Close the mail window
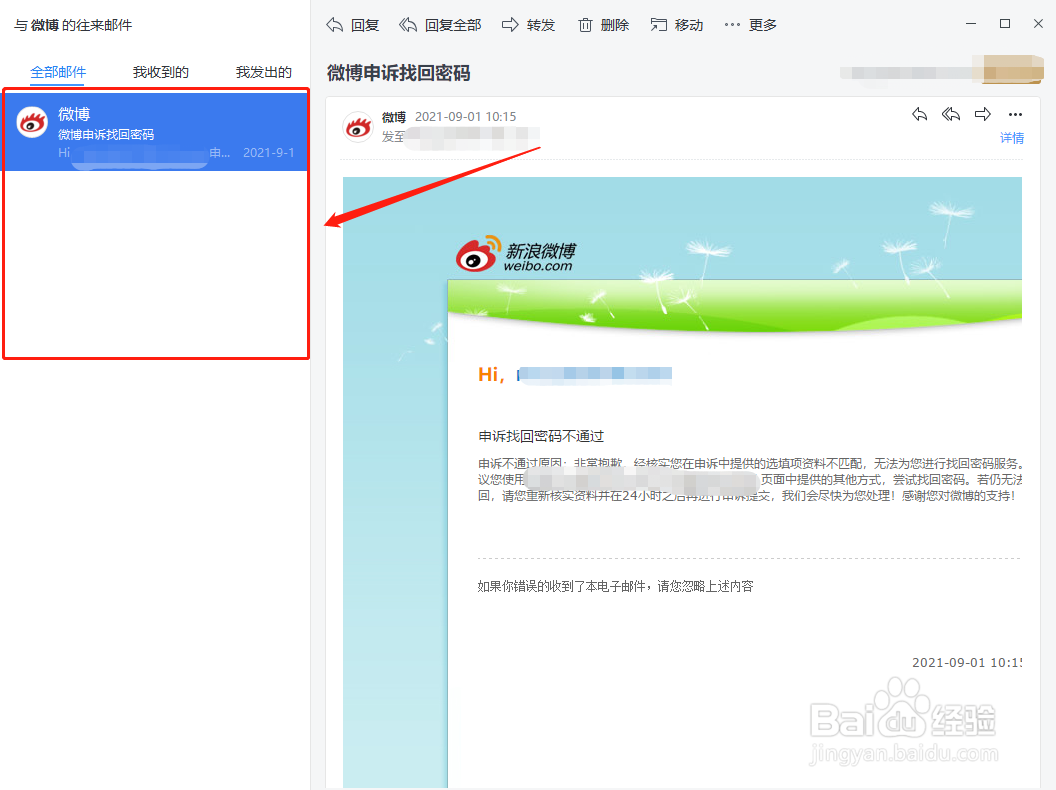This screenshot has height=790, width=1056. [x=1038, y=24]
